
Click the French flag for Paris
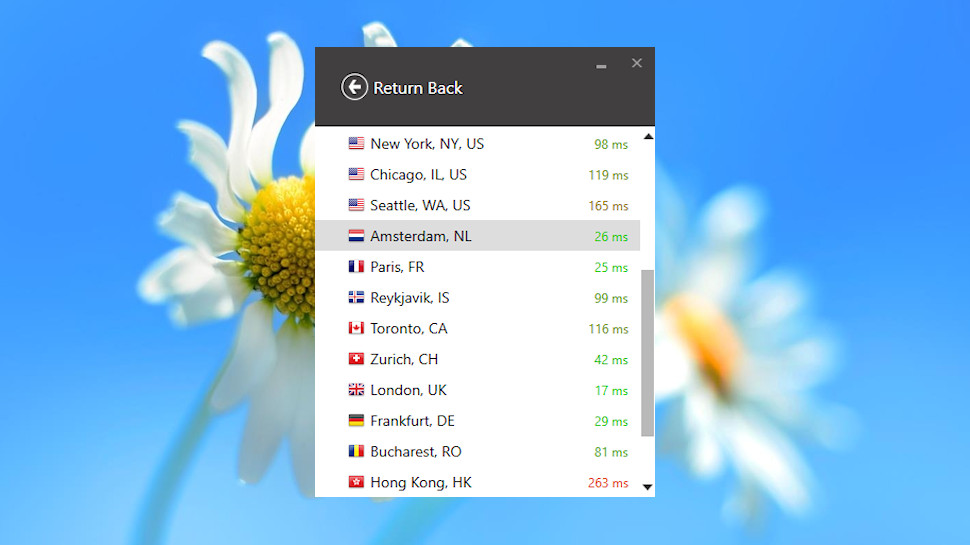pyautogui.click(x=356, y=267)
